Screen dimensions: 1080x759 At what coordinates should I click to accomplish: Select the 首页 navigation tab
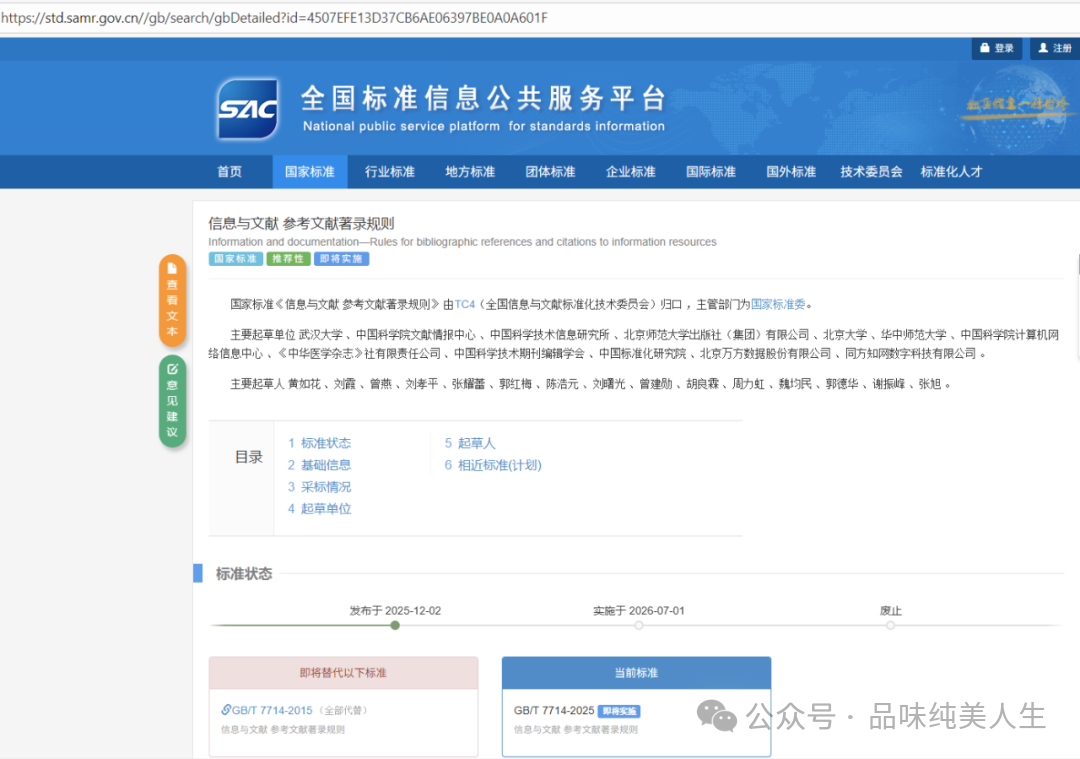[229, 172]
